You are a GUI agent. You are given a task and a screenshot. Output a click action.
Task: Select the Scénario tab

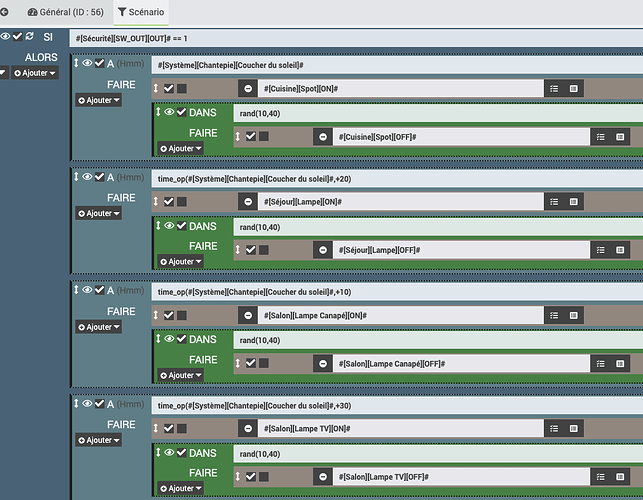(x=141, y=12)
